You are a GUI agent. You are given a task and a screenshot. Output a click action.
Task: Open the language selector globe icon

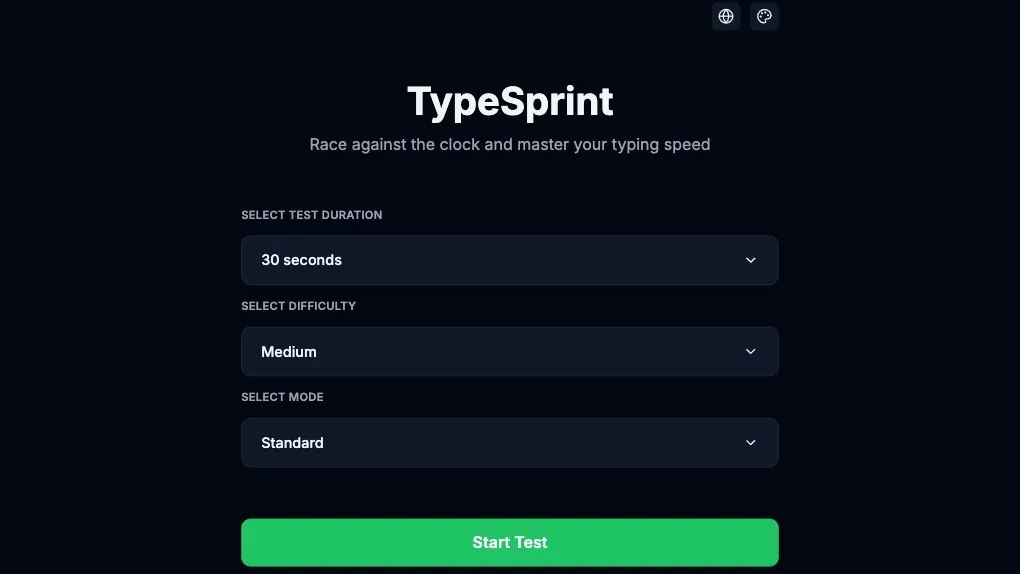726,16
